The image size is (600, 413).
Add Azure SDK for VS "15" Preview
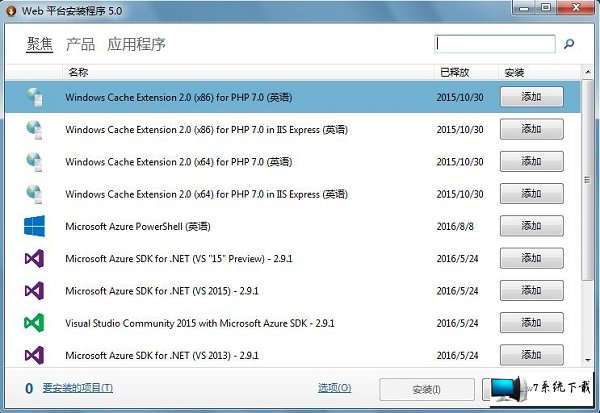[532, 258]
